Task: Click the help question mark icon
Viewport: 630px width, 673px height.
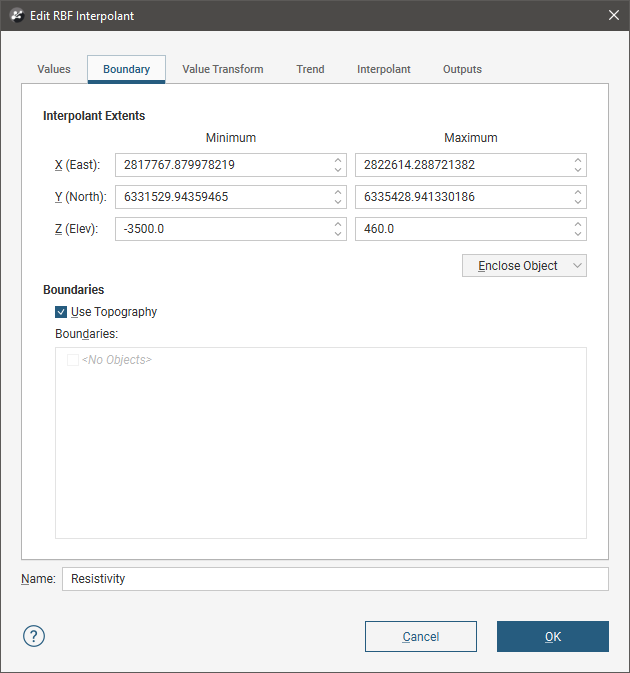Action: pos(34,636)
